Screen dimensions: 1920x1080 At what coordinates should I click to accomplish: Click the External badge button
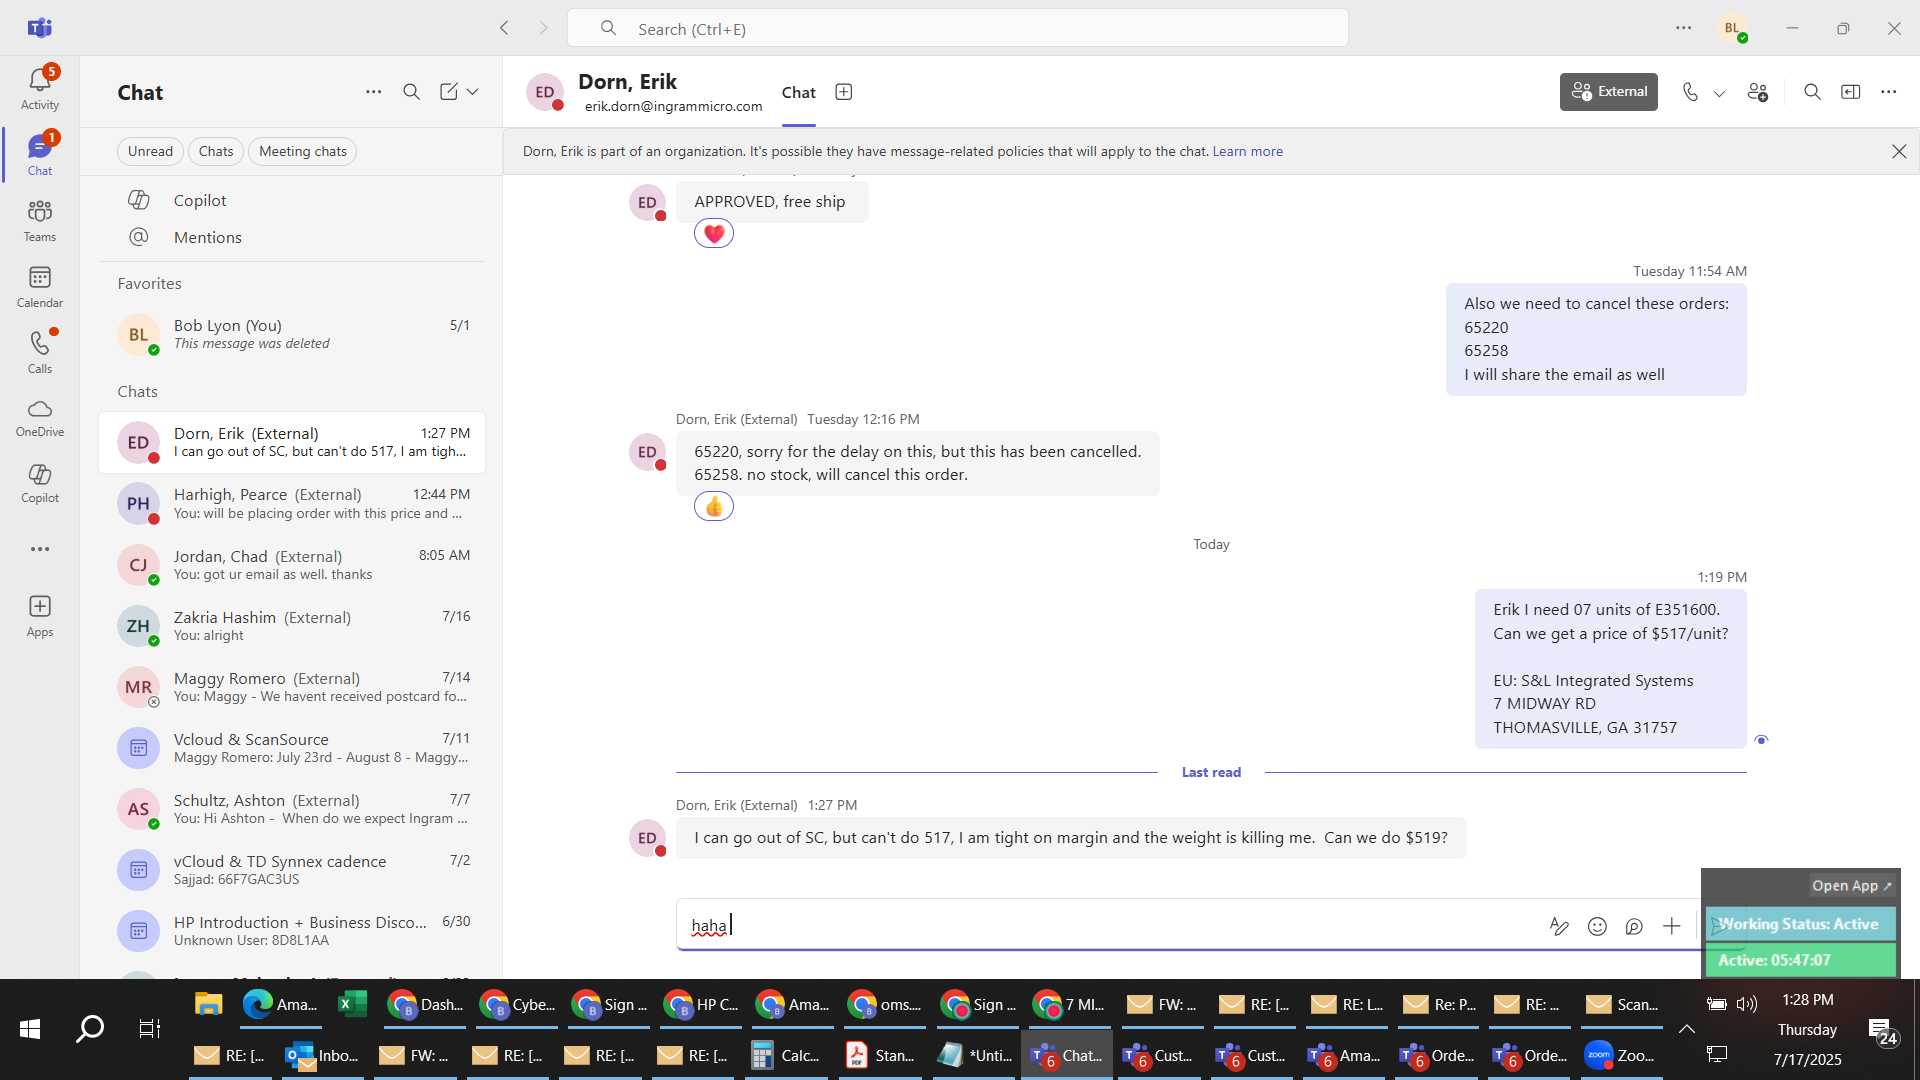click(1609, 92)
